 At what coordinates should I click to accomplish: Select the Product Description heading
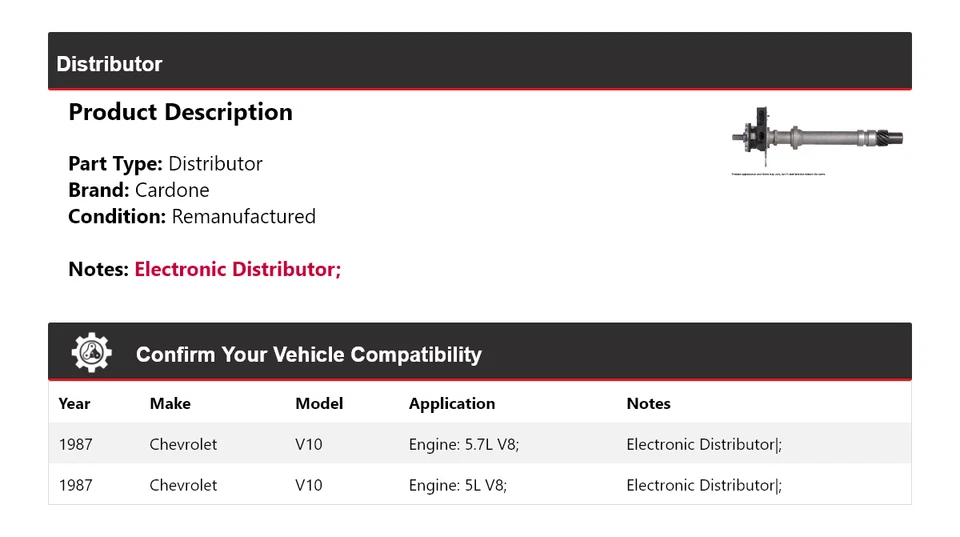(x=180, y=112)
